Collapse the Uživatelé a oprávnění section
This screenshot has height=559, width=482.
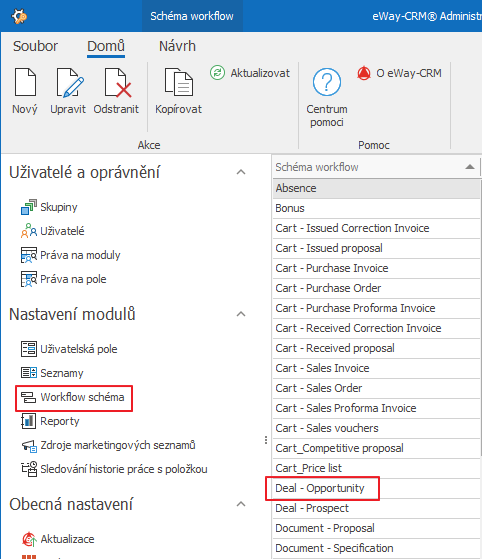click(x=241, y=172)
